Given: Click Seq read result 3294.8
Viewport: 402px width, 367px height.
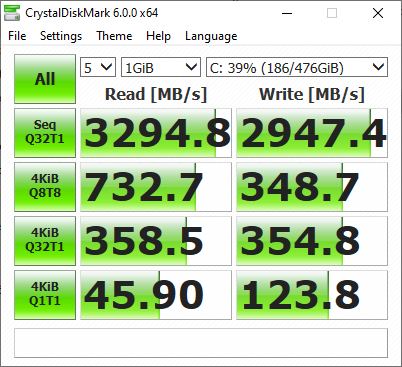Looking at the screenshot, I should pos(156,133).
